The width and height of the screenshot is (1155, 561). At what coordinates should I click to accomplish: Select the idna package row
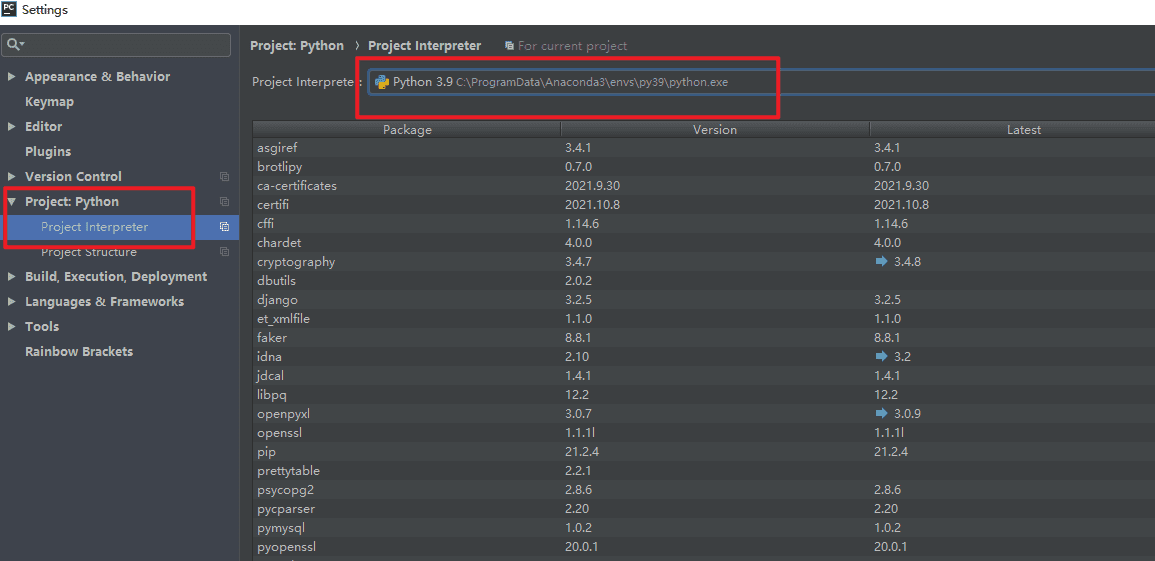coord(703,356)
